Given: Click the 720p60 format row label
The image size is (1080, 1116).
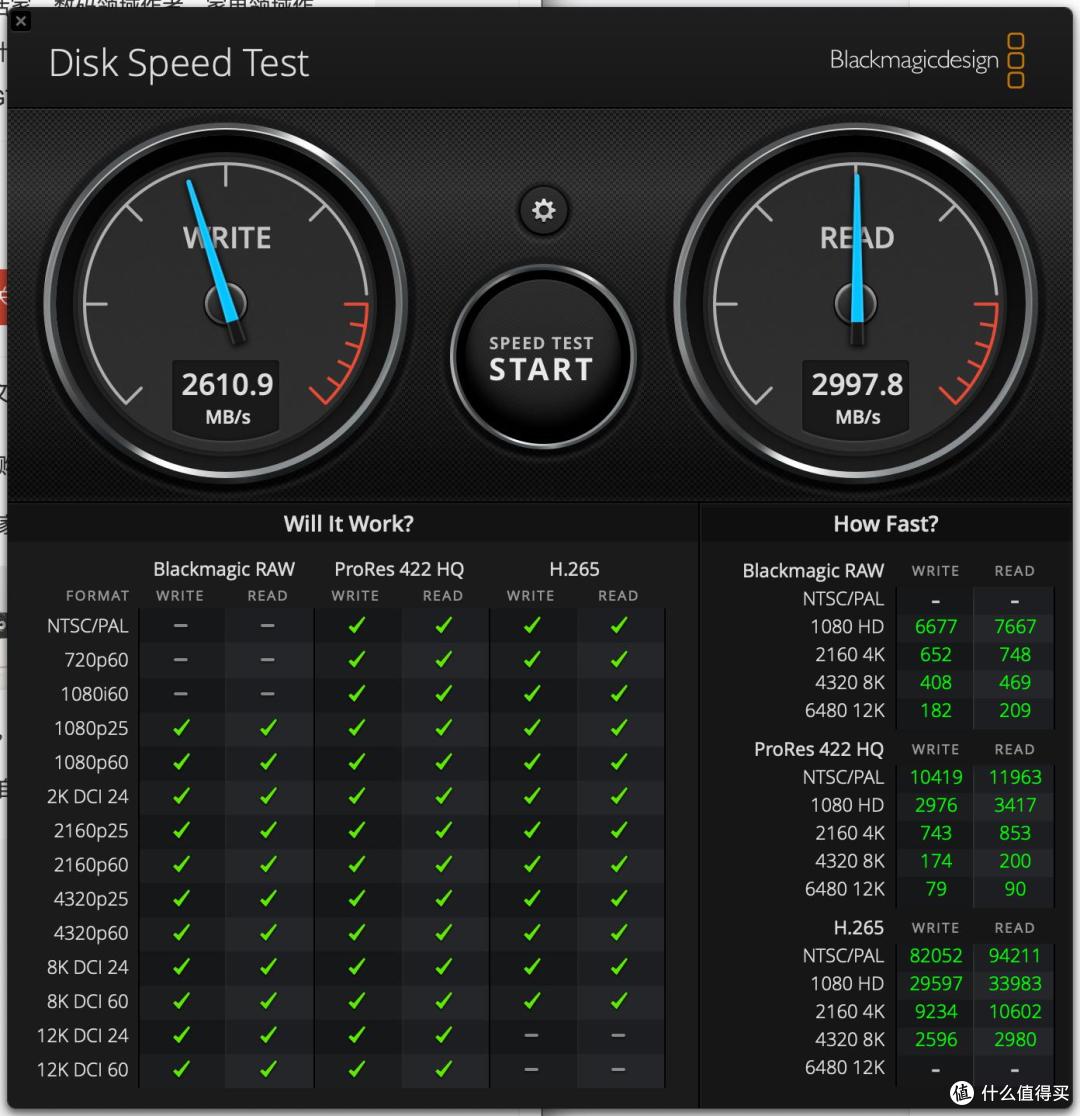Looking at the screenshot, I should click(96, 660).
